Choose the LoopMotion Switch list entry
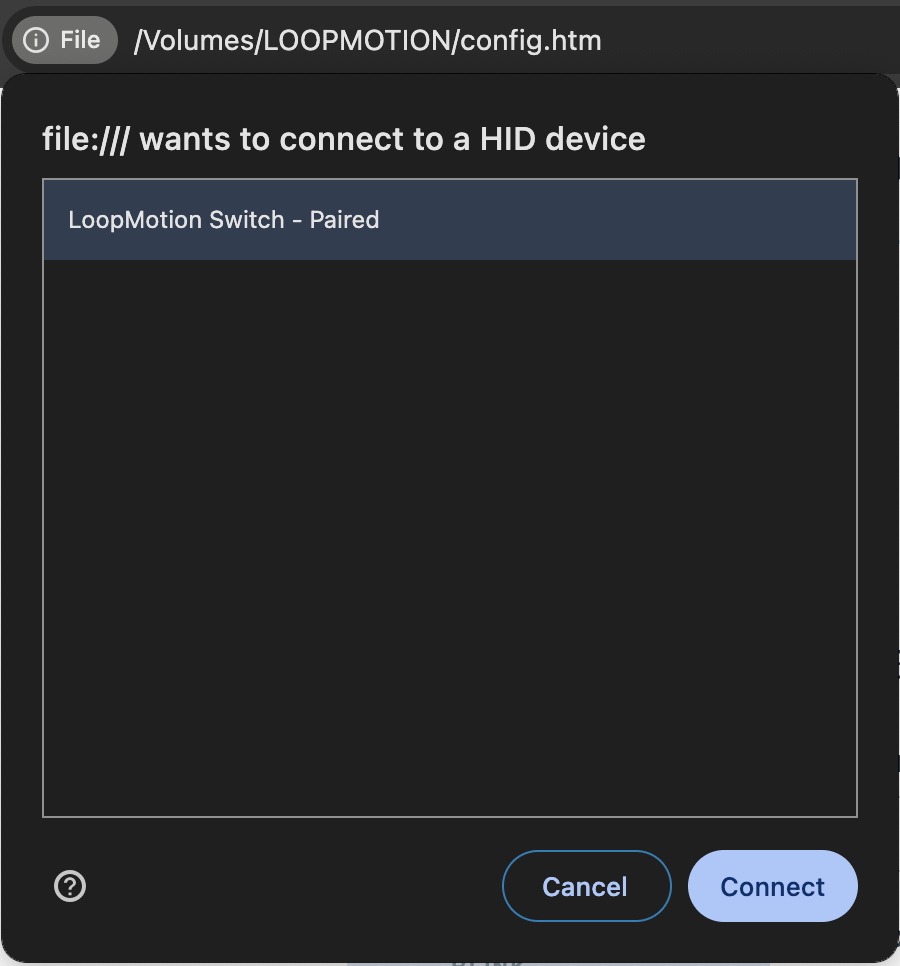Image resolution: width=900 pixels, height=966 pixels. 450,220
